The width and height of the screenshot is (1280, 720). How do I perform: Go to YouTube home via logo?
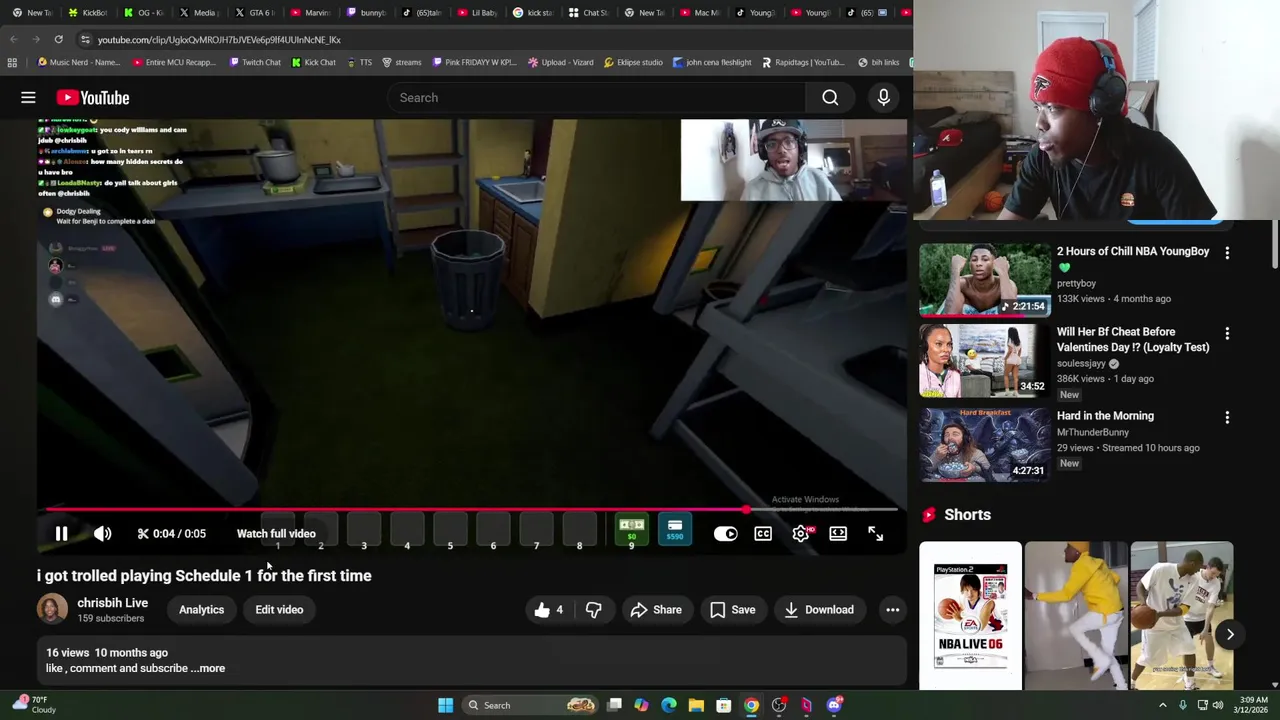tap(93, 97)
